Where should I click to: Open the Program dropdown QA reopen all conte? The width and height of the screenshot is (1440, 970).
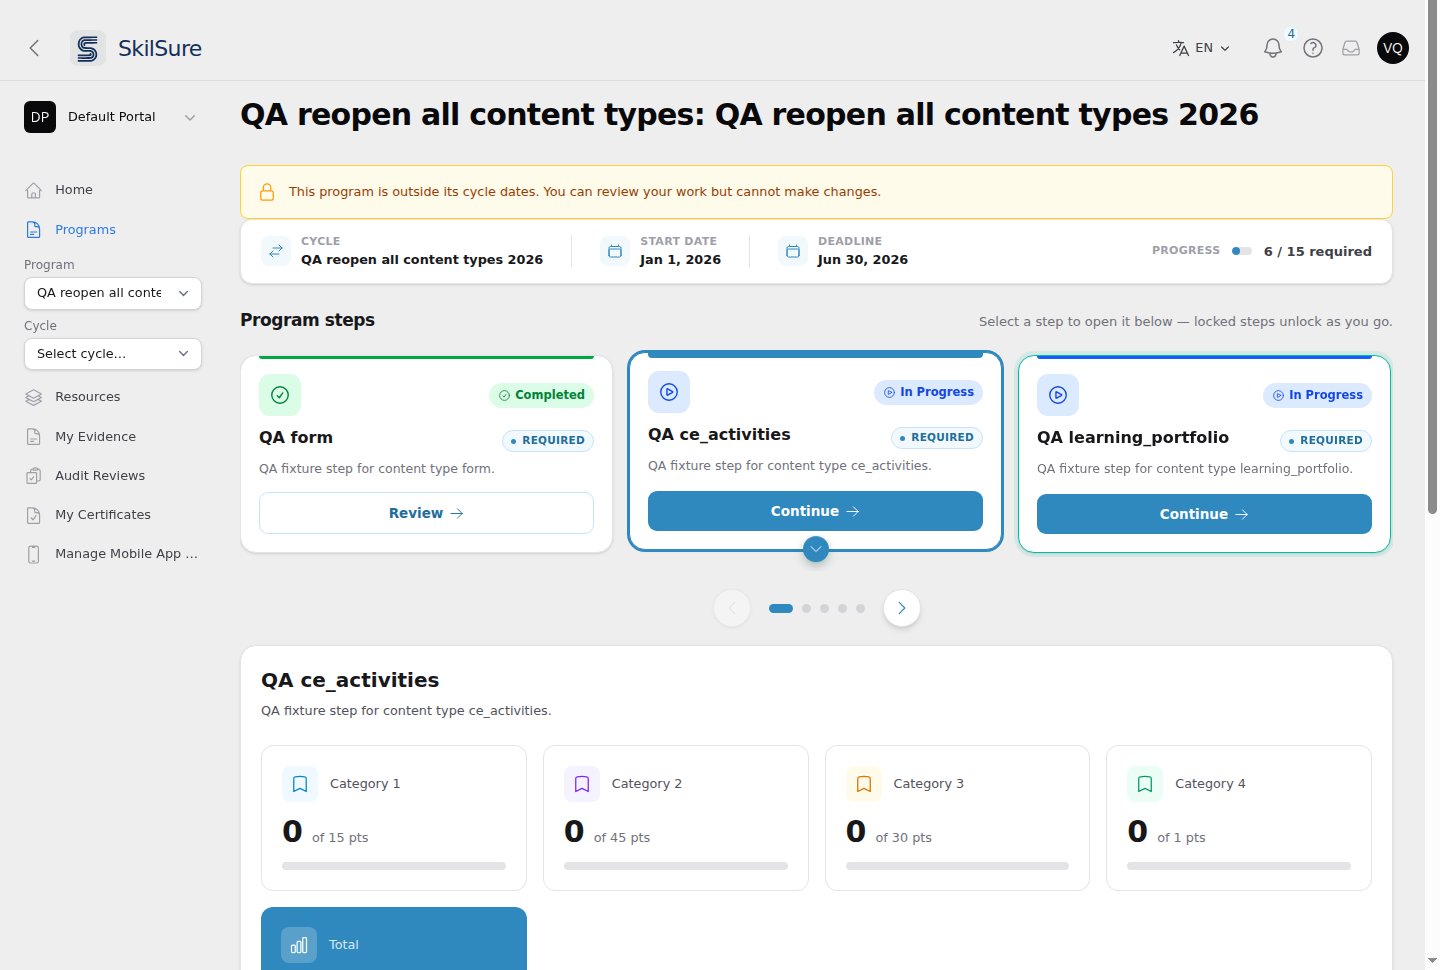tap(113, 293)
